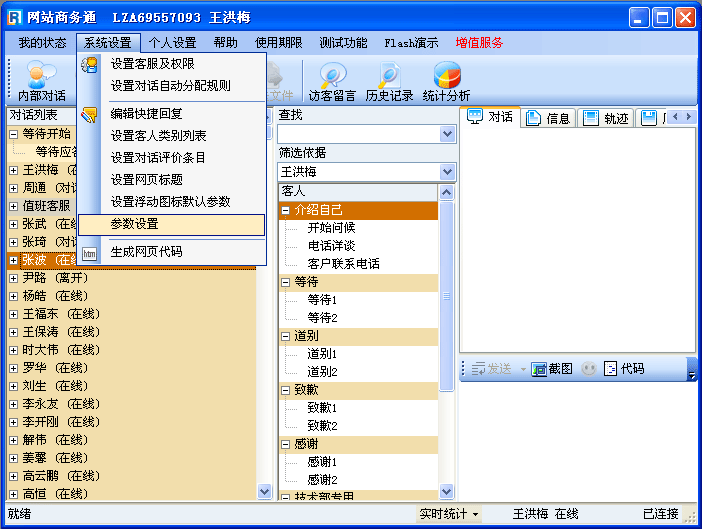This screenshot has height=529, width=702.
Task: Open the 查找 search dropdown
Action: (x=447, y=134)
